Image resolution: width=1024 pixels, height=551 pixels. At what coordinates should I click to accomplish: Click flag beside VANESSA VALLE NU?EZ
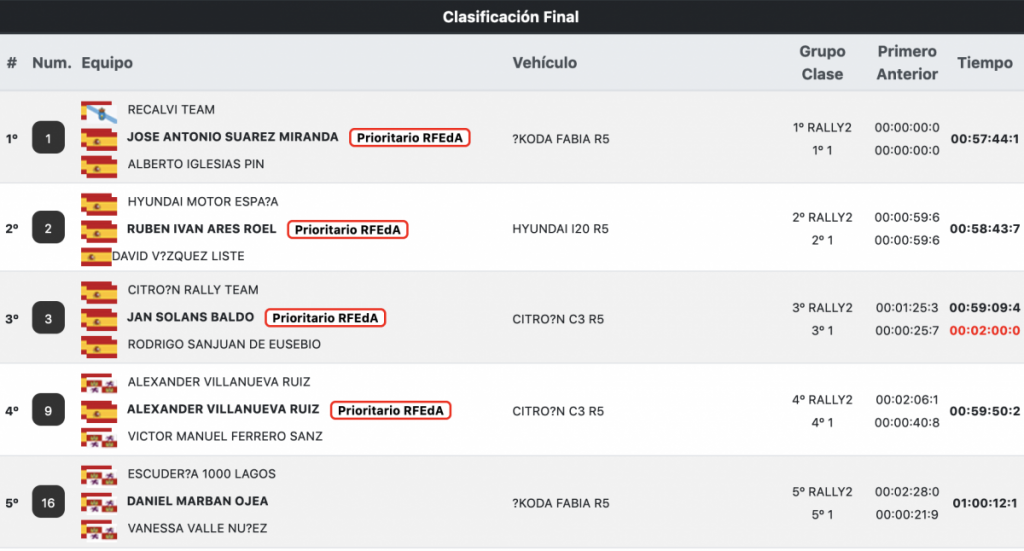[x=99, y=528]
